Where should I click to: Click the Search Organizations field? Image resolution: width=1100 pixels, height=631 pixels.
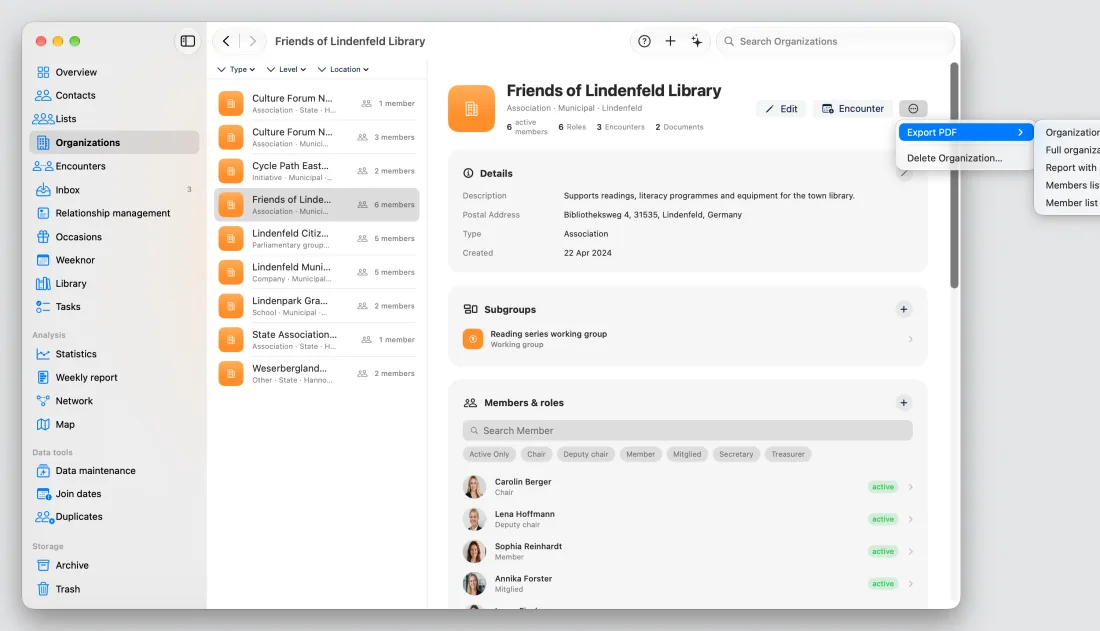pyautogui.click(x=835, y=41)
